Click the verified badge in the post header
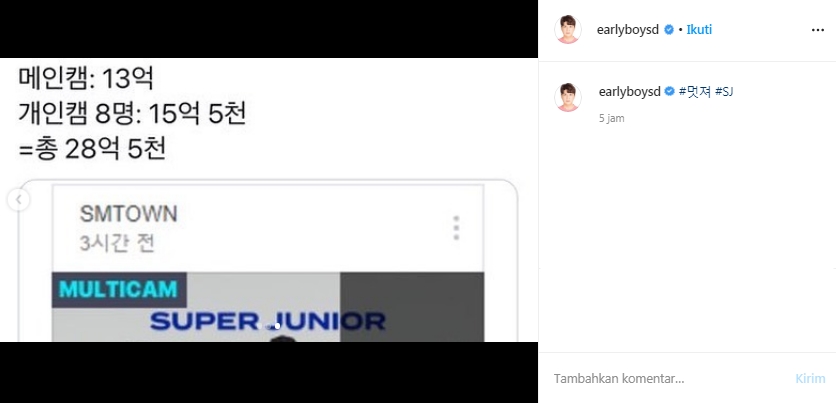This screenshot has width=836, height=403. pos(669,30)
